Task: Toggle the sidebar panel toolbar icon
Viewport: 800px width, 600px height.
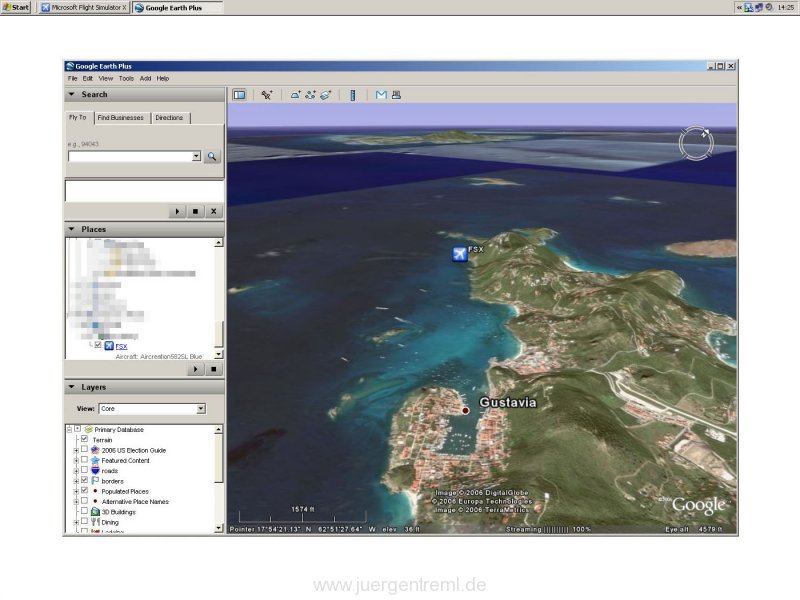Action: pyautogui.click(x=239, y=95)
